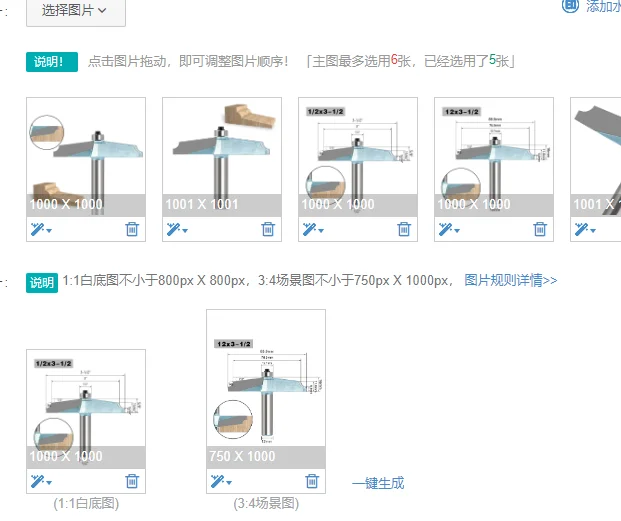Delete the first main image with the trash icon
Image resolution: width=621 pixels, height=521 pixels.
pyautogui.click(x=132, y=229)
